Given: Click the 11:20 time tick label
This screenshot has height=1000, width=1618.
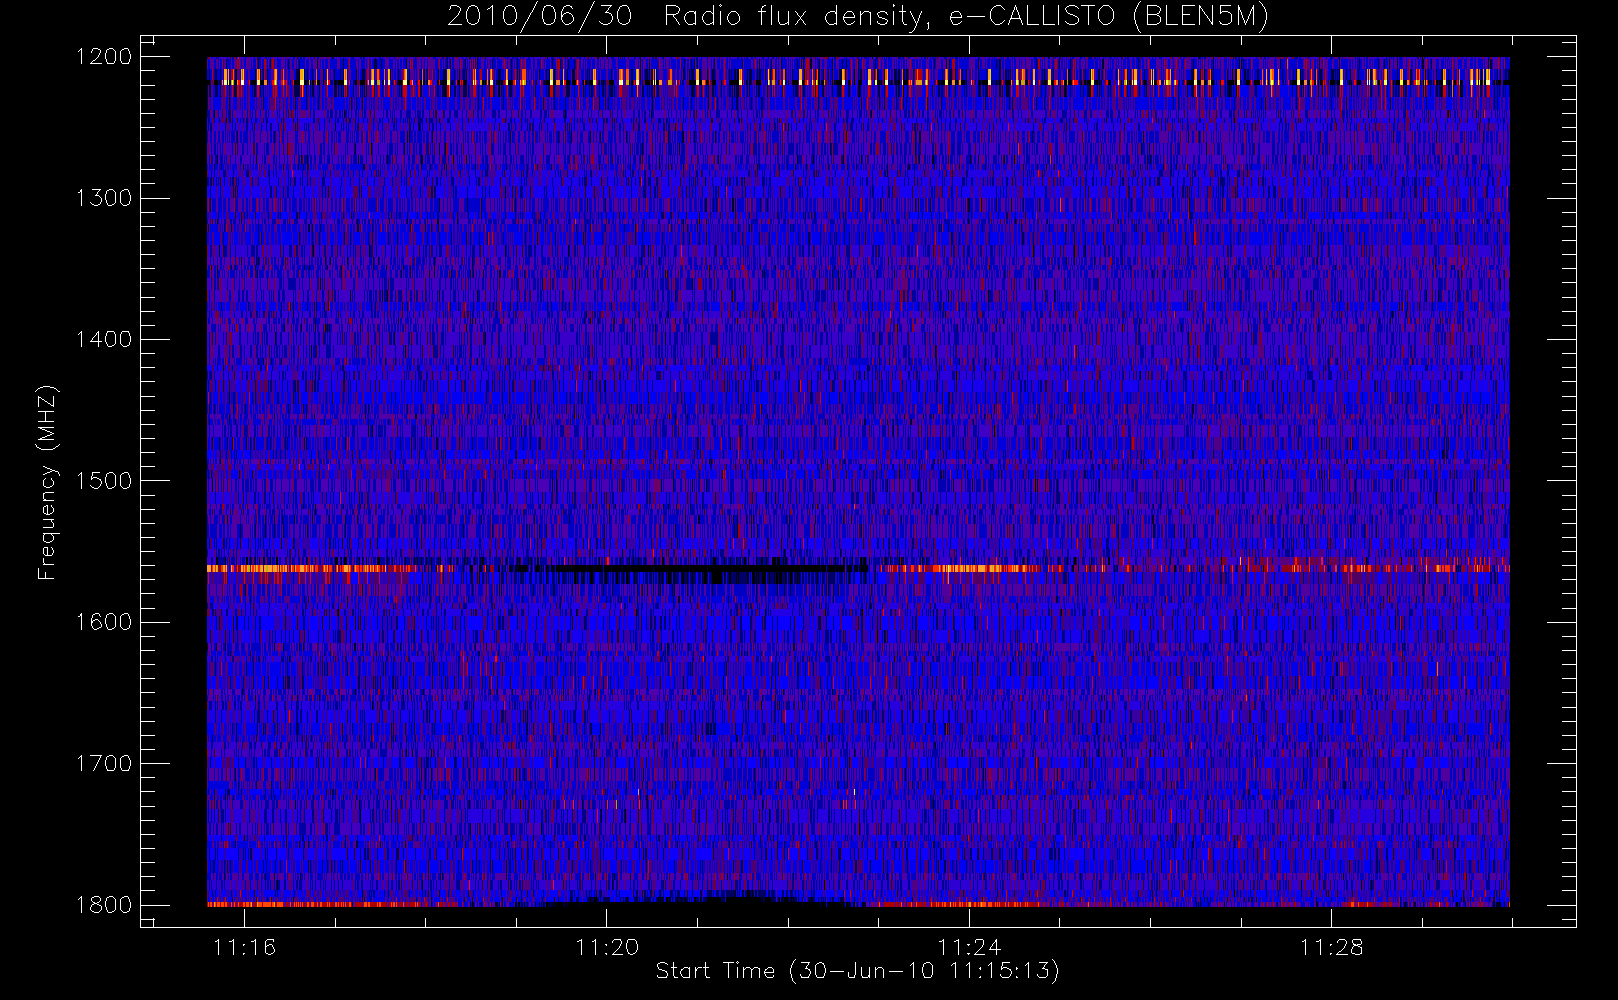Looking at the screenshot, I should [607, 947].
